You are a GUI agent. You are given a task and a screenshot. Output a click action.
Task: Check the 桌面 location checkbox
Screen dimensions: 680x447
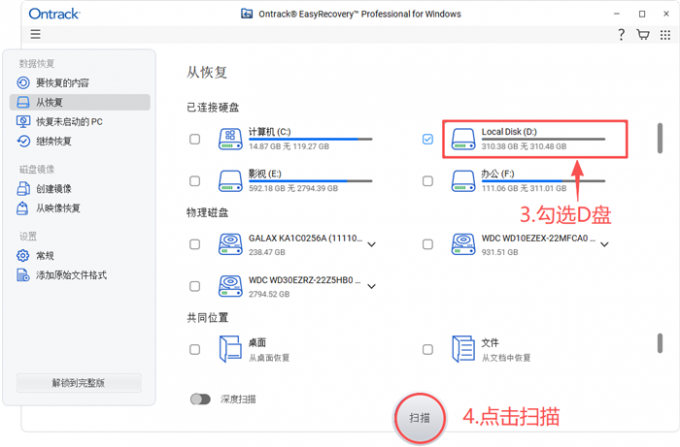pyautogui.click(x=195, y=349)
